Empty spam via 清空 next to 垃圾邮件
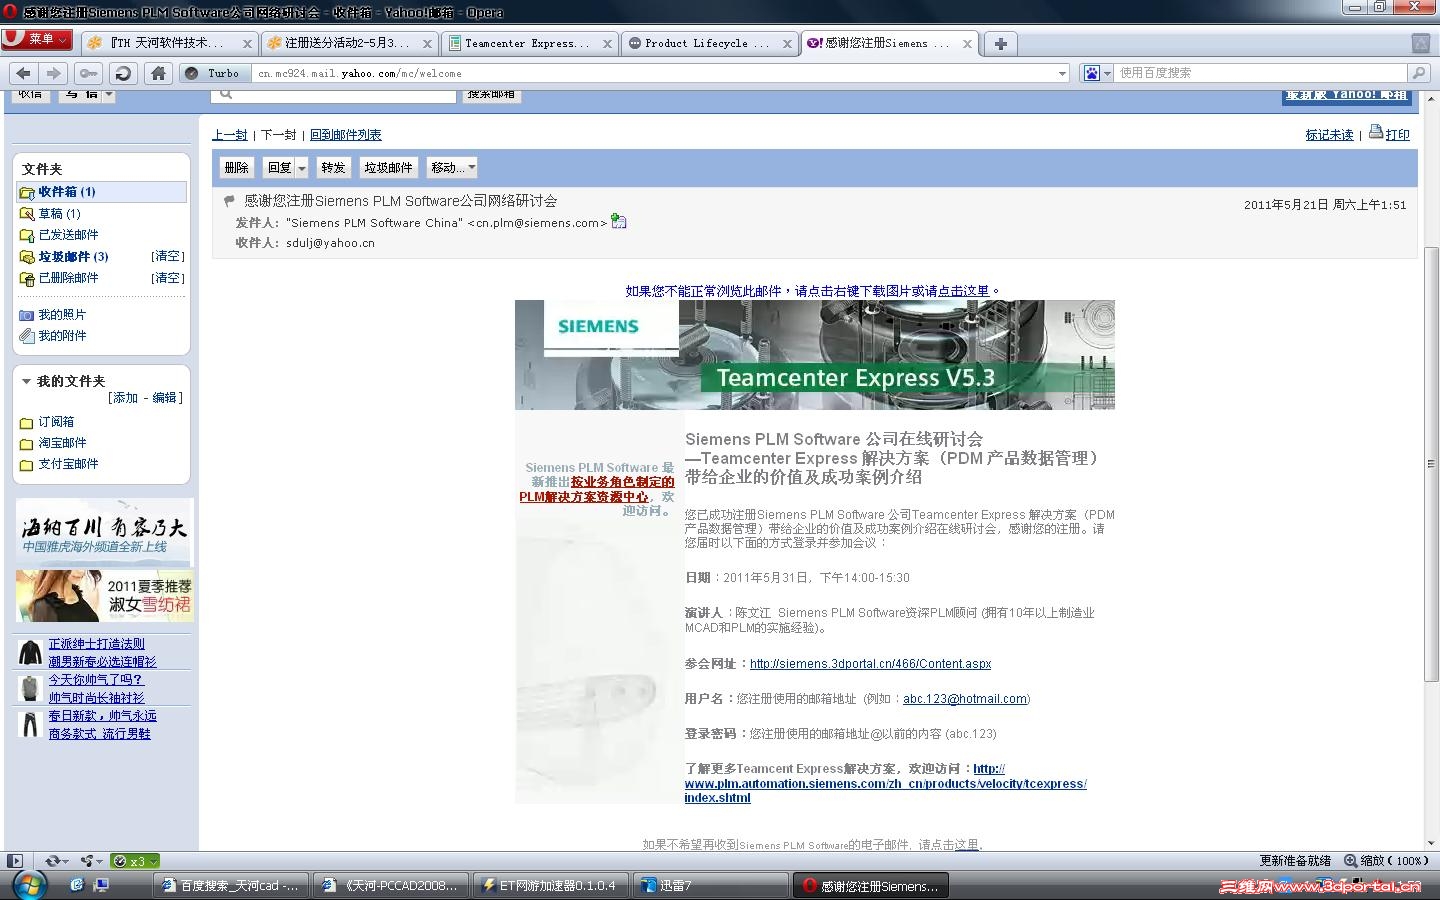 [168, 256]
